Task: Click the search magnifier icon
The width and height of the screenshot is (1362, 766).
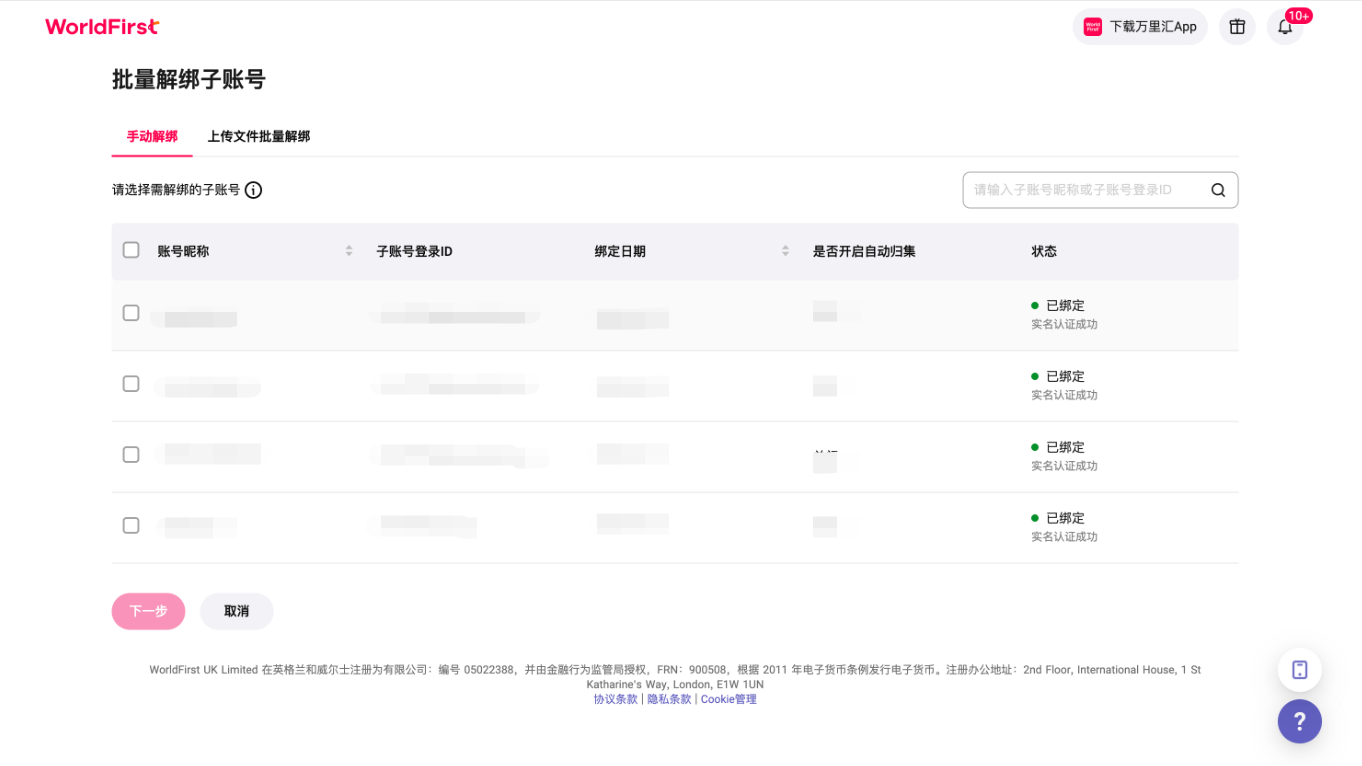Action: click(1218, 190)
